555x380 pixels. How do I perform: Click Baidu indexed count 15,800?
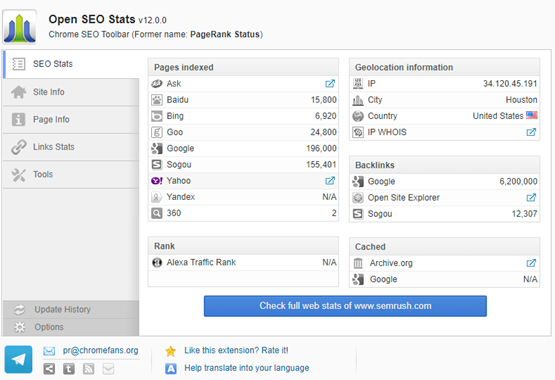tap(324, 100)
